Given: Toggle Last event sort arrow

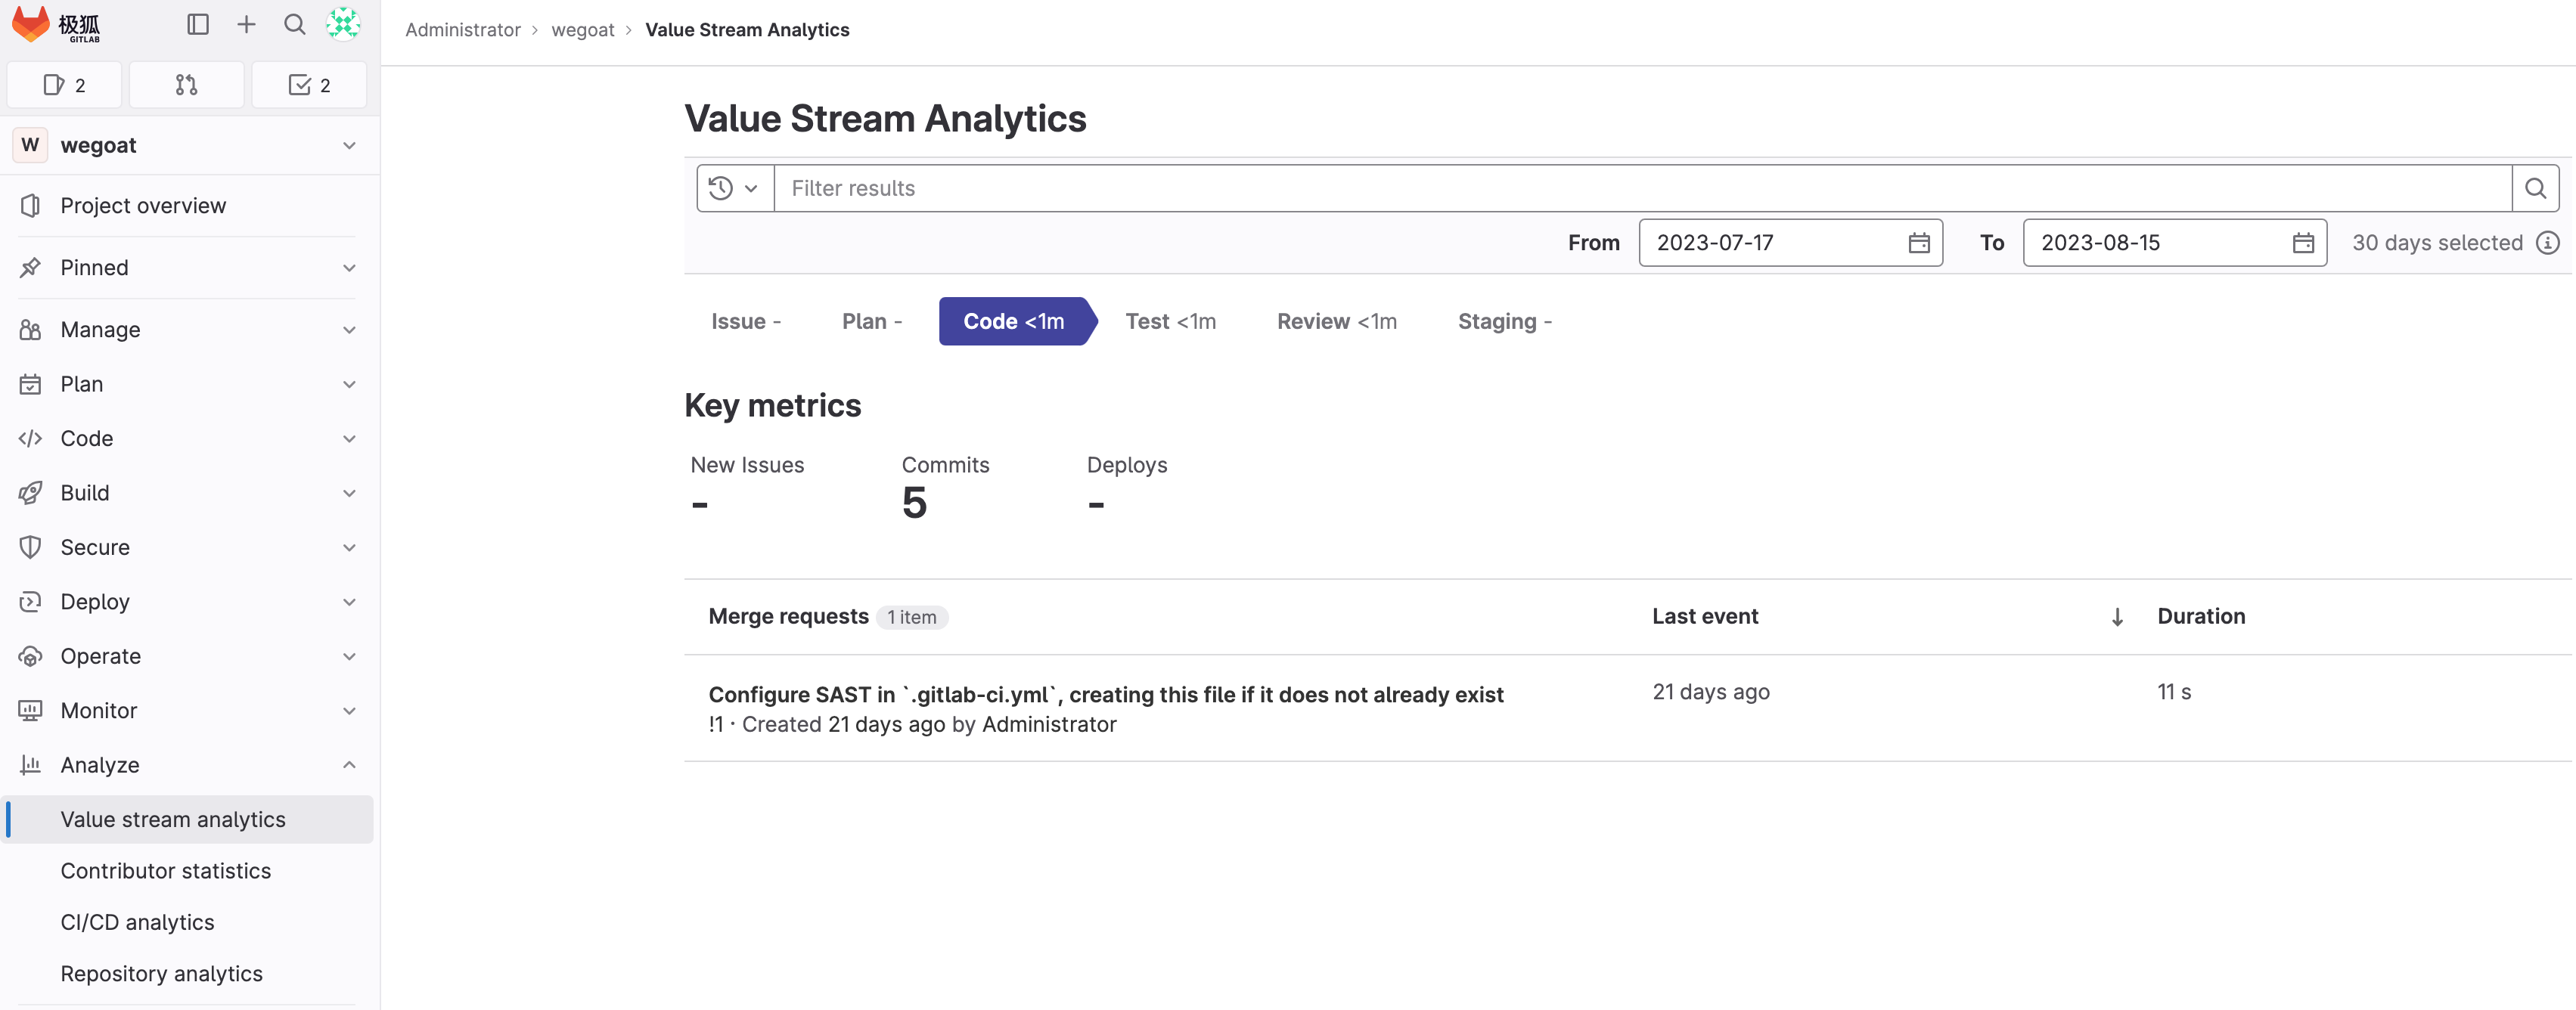Looking at the screenshot, I should click(x=2116, y=617).
